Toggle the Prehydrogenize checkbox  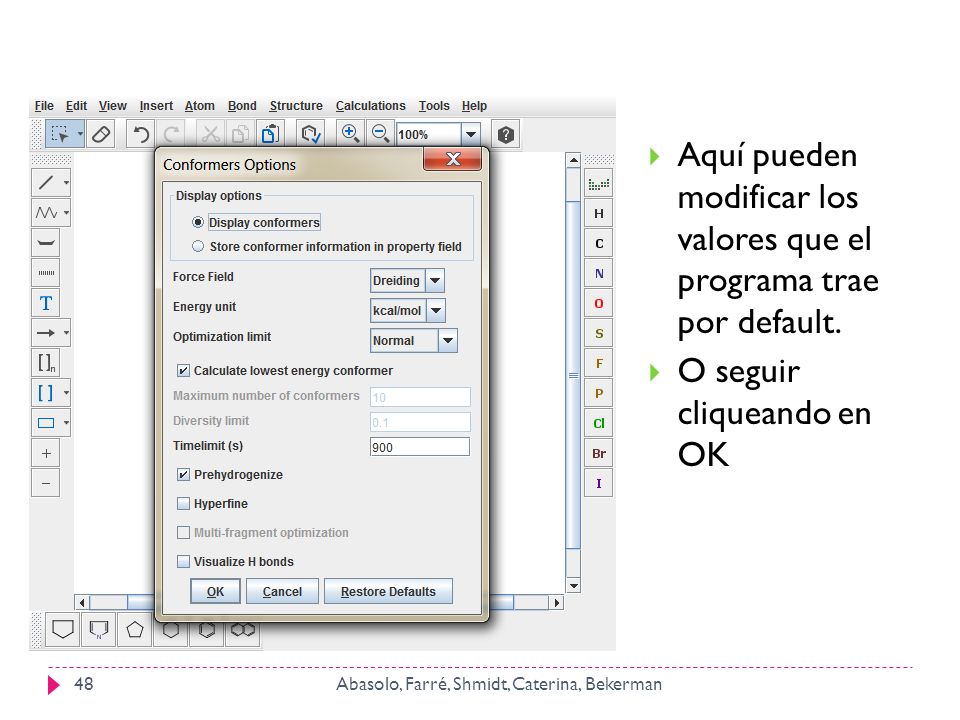[x=183, y=474]
